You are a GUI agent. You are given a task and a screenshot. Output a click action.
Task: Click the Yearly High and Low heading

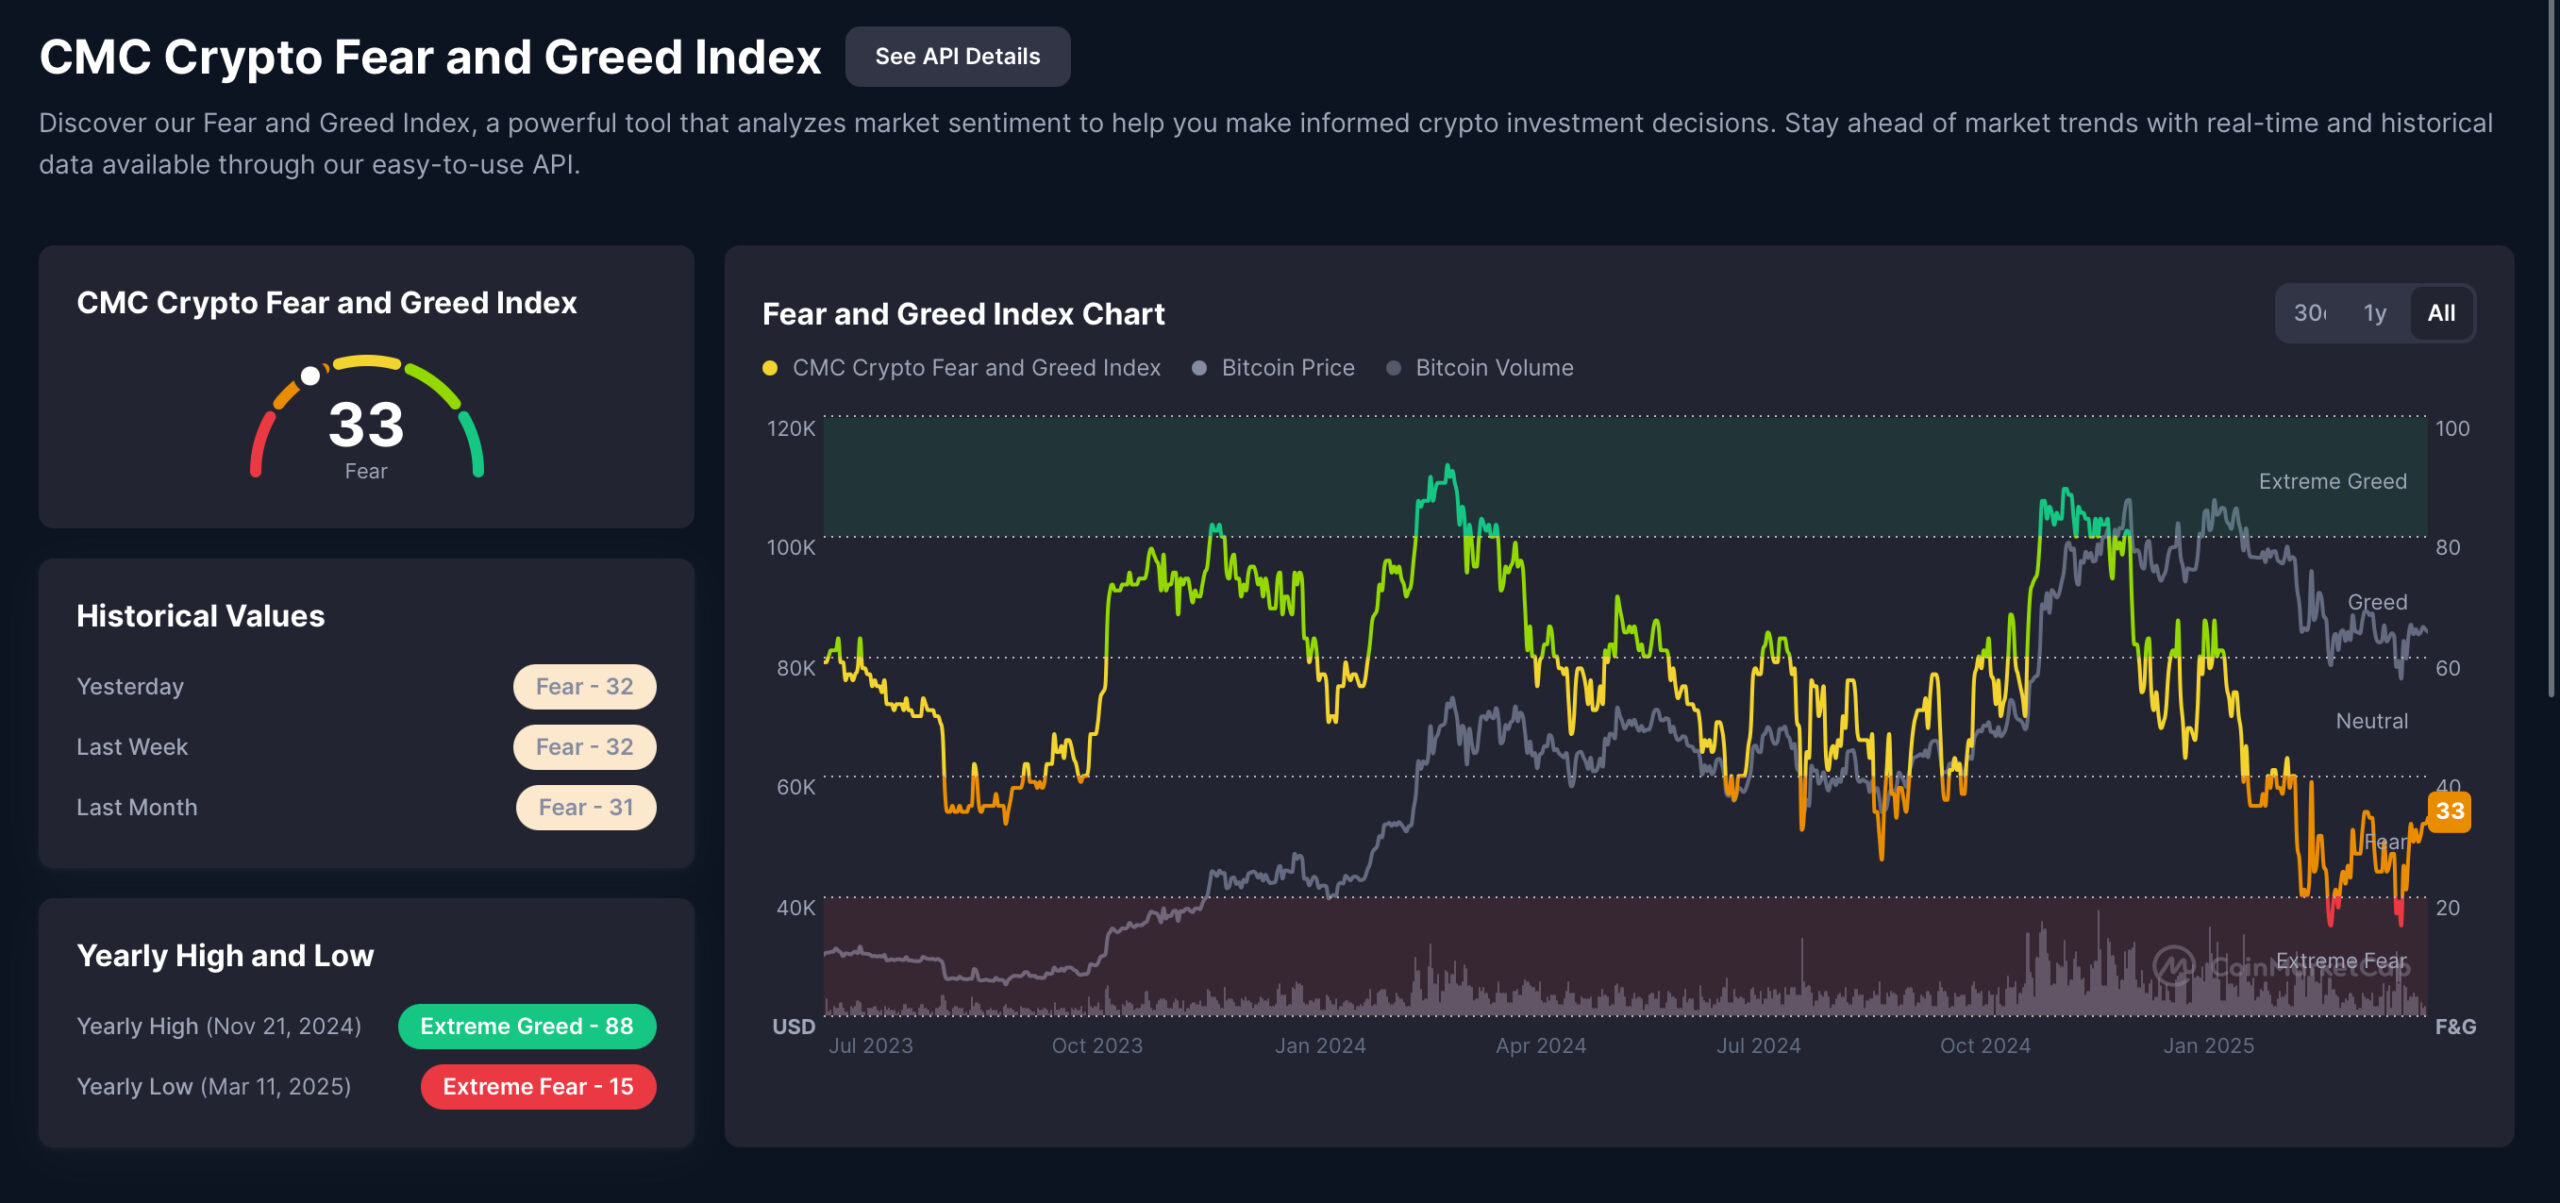[225, 956]
